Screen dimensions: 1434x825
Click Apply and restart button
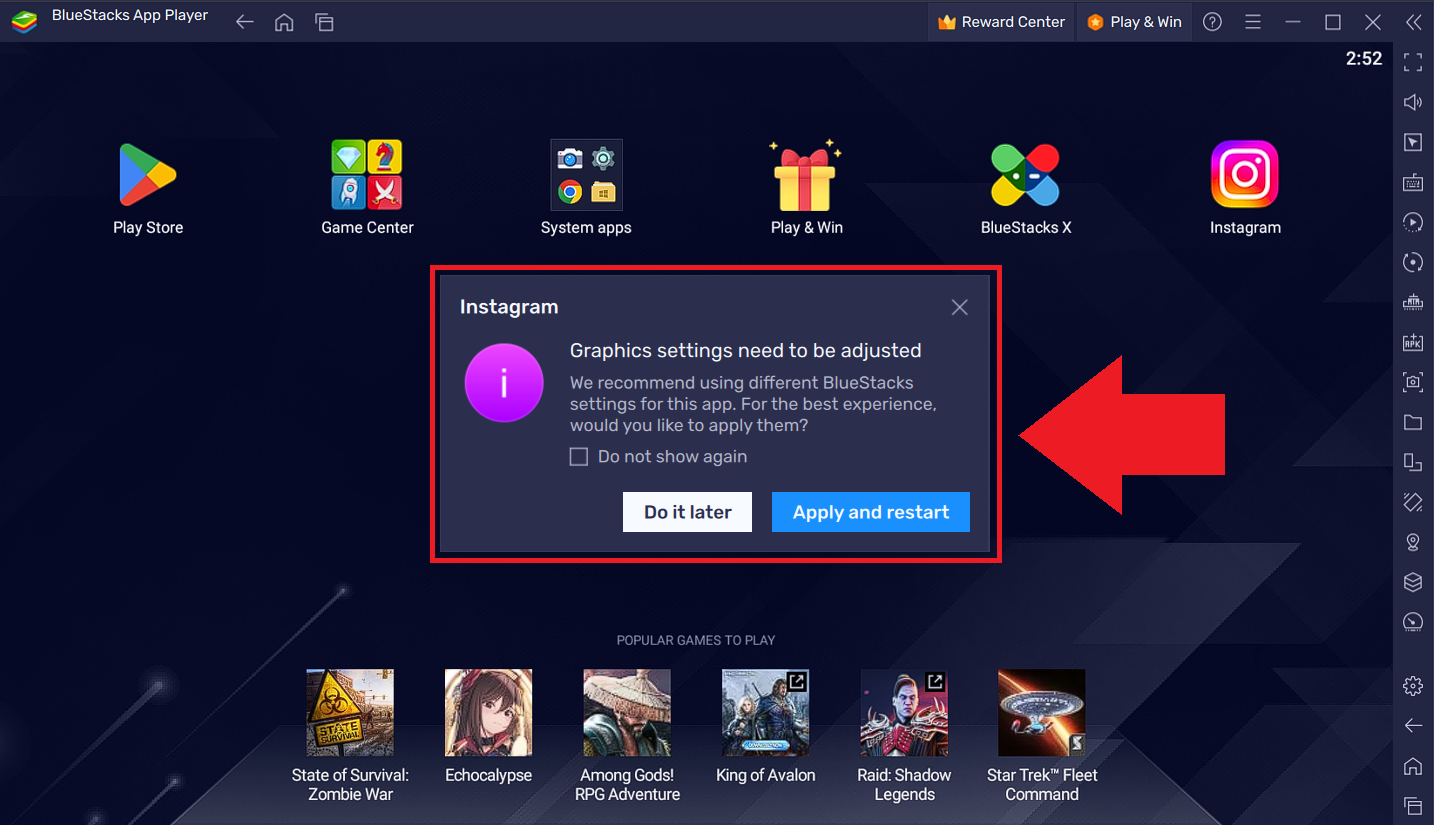(x=871, y=512)
